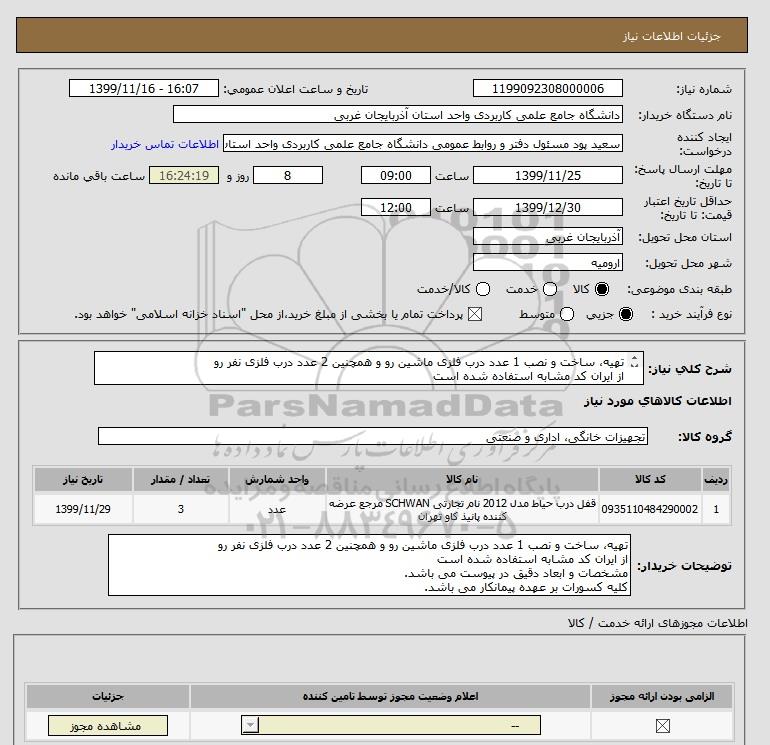Click request creator name field
The width and height of the screenshot is (770, 745).
423,144
